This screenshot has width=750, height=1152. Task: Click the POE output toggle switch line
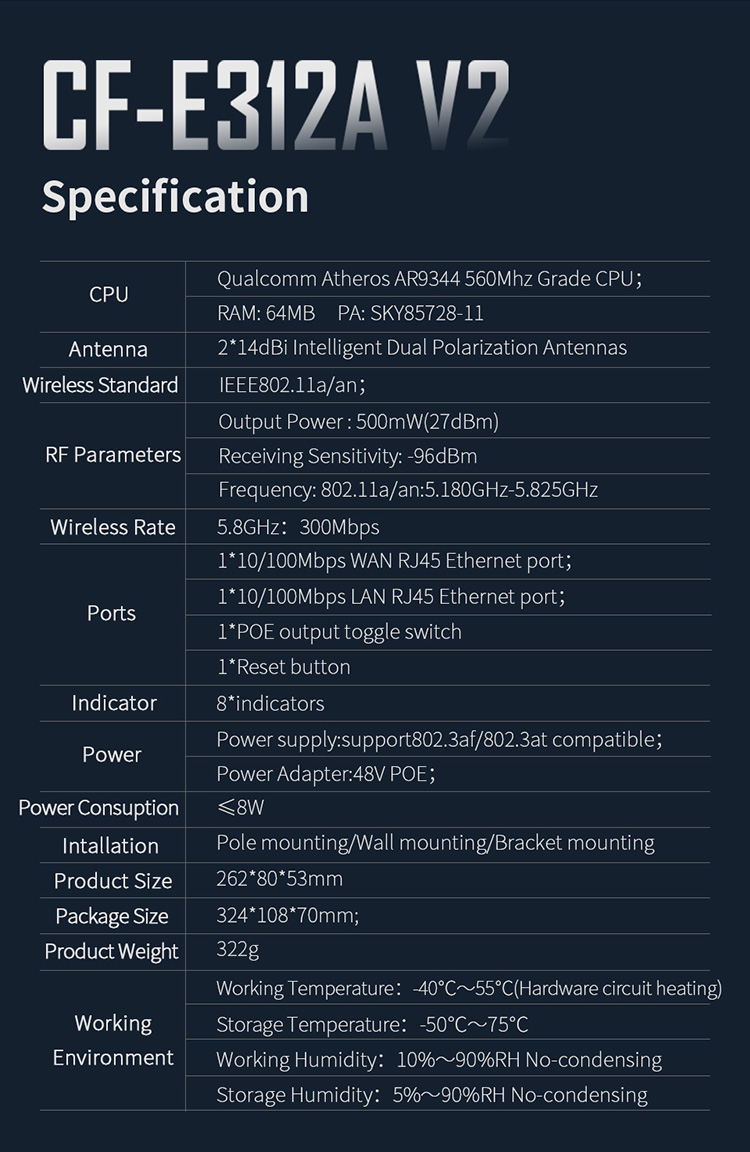(x=339, y=632)
